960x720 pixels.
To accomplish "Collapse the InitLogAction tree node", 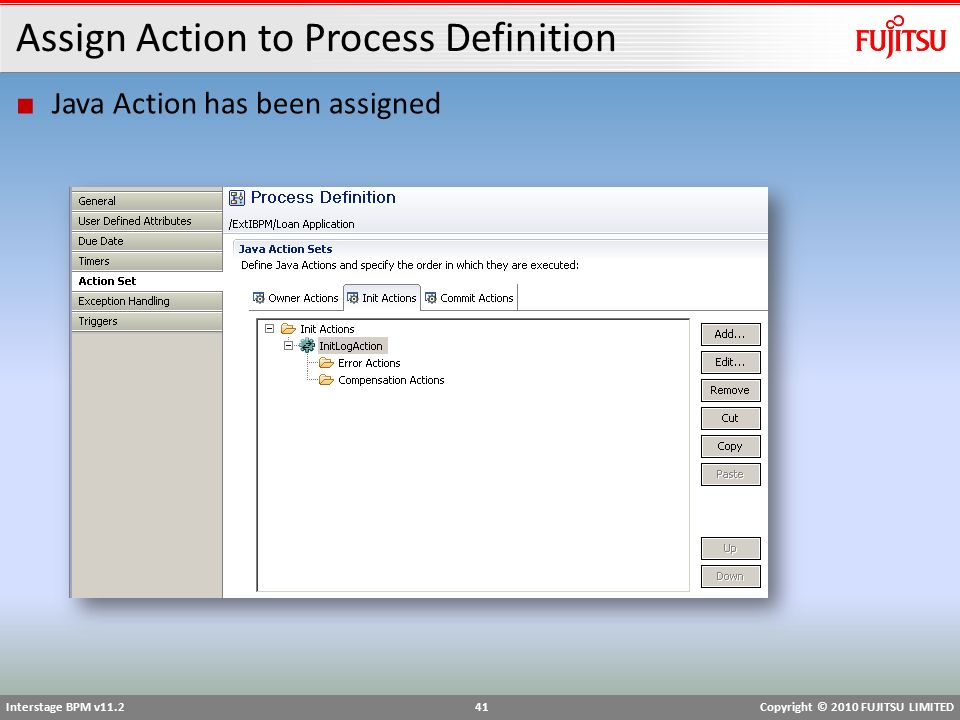I will coord(288,345).
